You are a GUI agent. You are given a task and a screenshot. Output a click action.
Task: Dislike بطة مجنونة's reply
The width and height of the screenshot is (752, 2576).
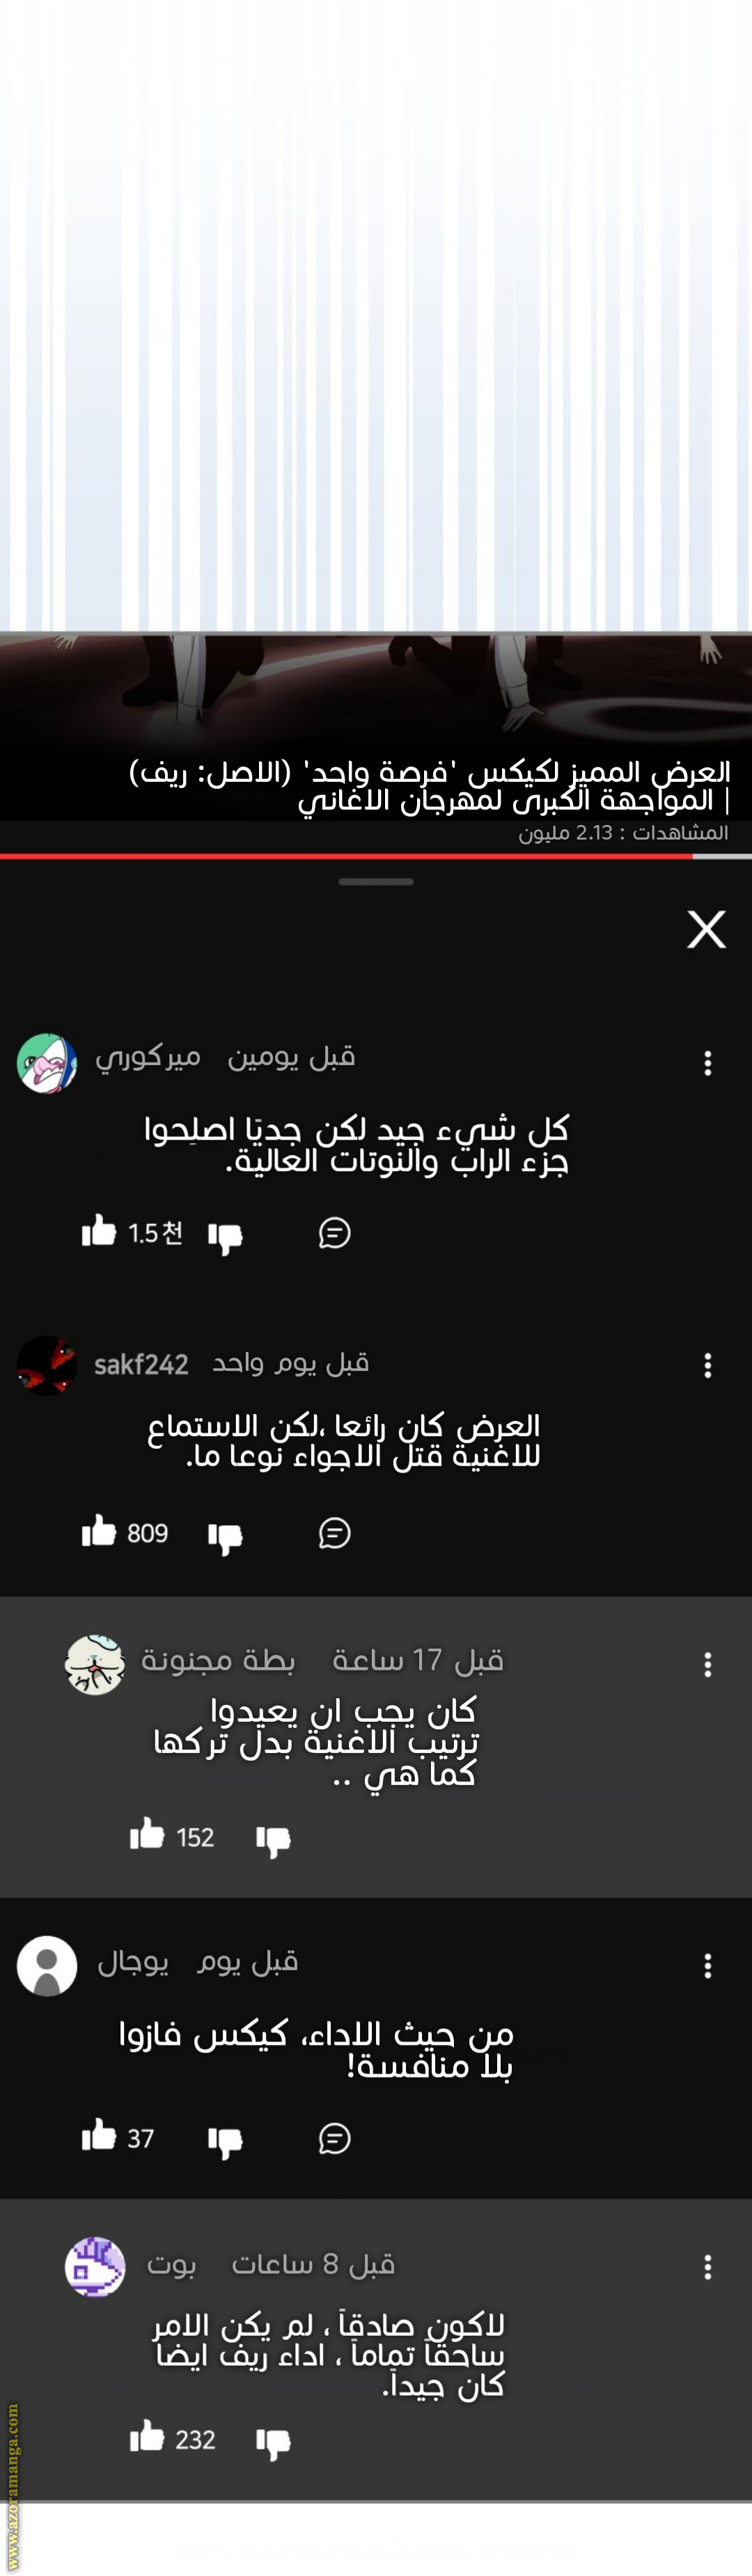point(273,1841)
